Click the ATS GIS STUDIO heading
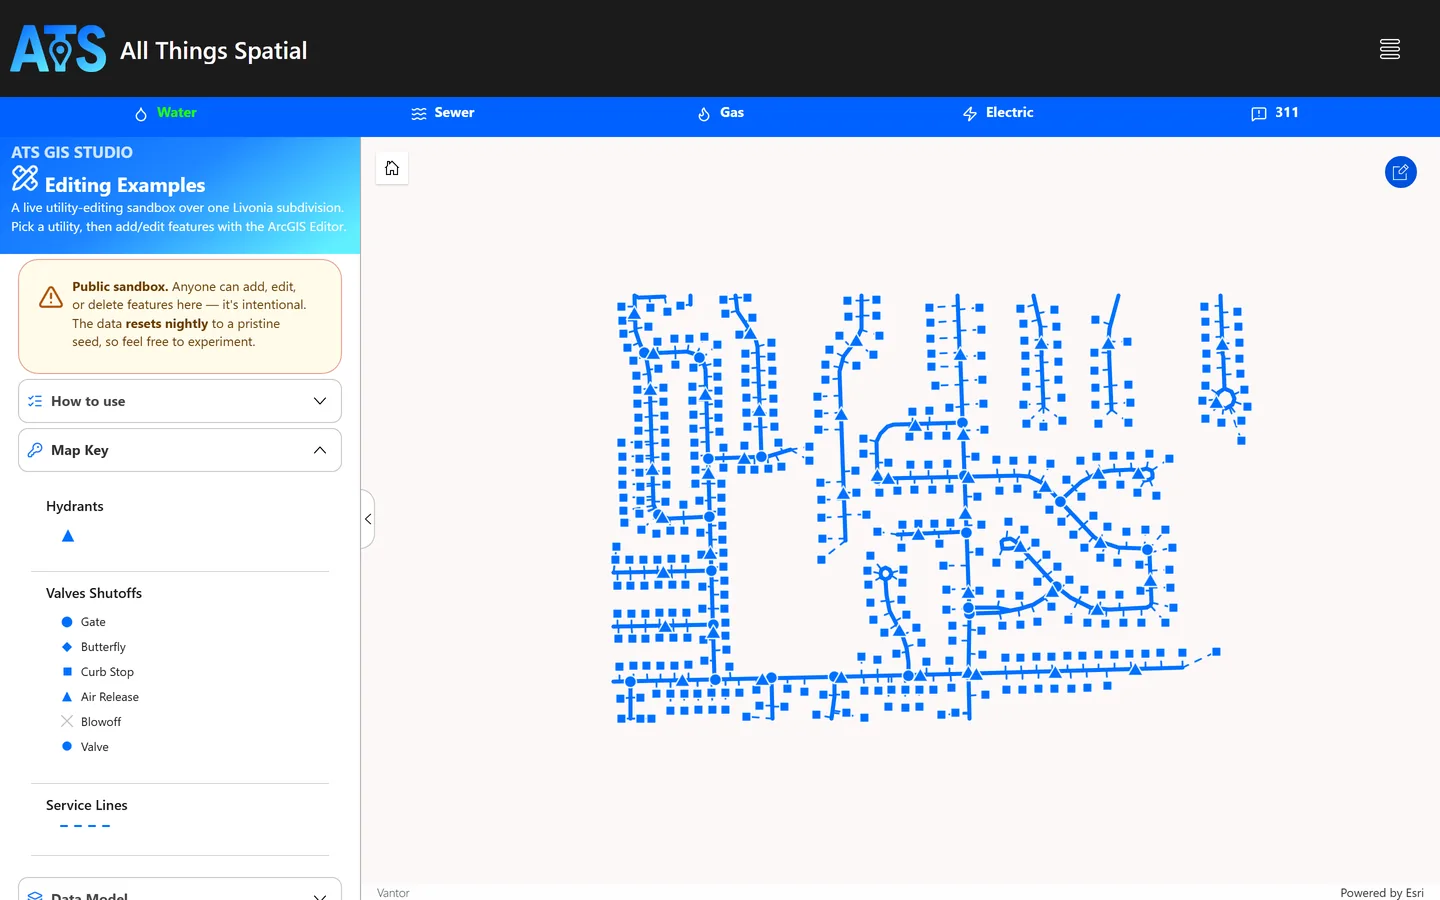The height and width of the screenshot is (900, 1440). coord(72,152)
